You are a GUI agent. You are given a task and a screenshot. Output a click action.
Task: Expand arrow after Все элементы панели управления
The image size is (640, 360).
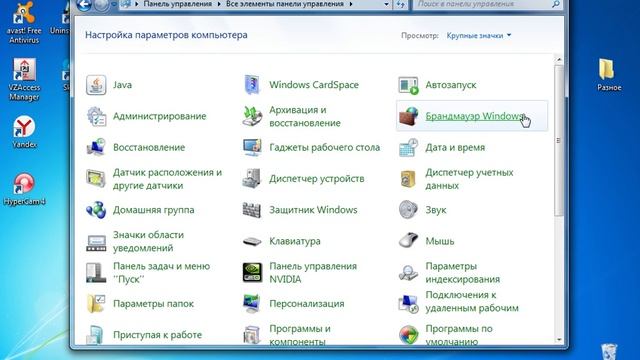351,4
